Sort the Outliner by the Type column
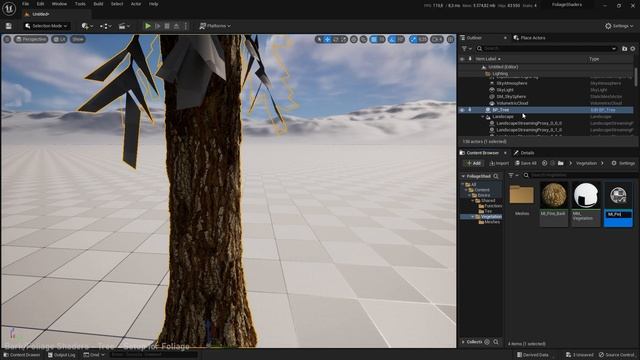Screen dimensions: 640x360 click(594, 59)
